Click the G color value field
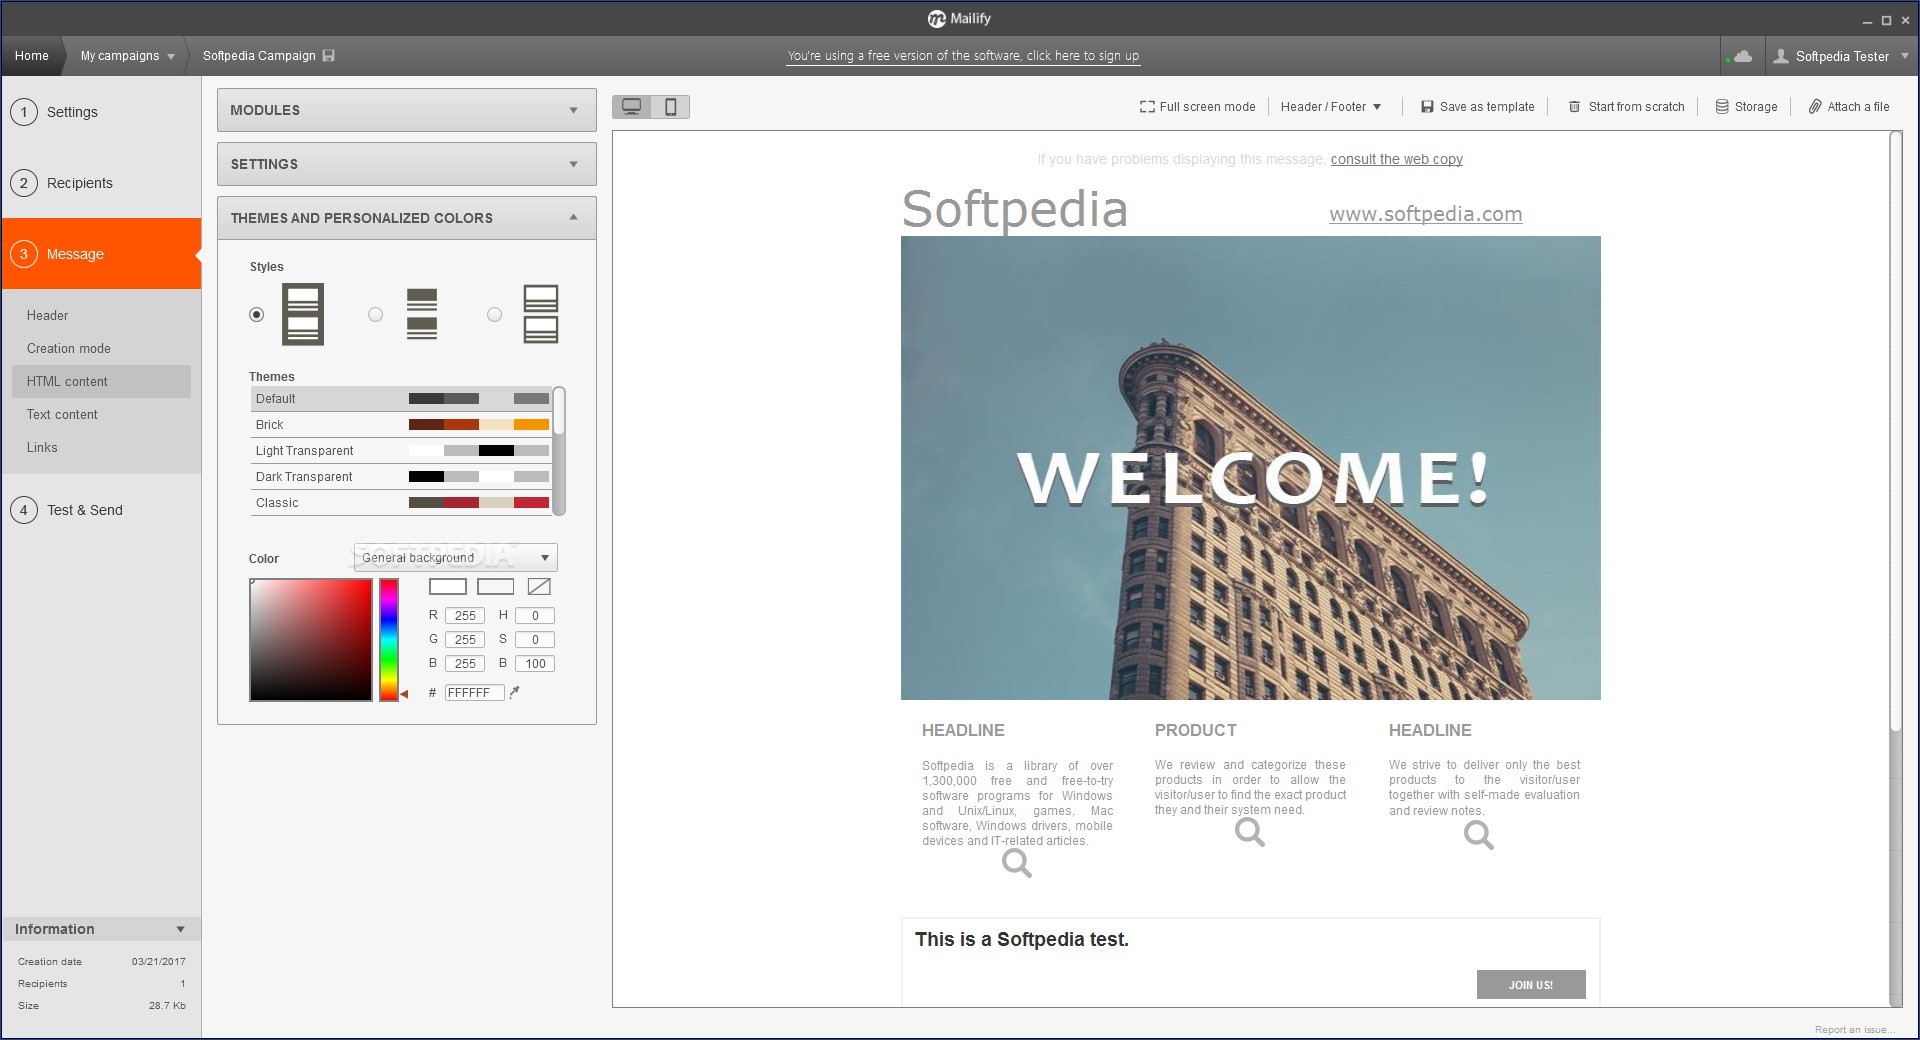This screenshot has height=1040, width=1920. pos(465,640)
